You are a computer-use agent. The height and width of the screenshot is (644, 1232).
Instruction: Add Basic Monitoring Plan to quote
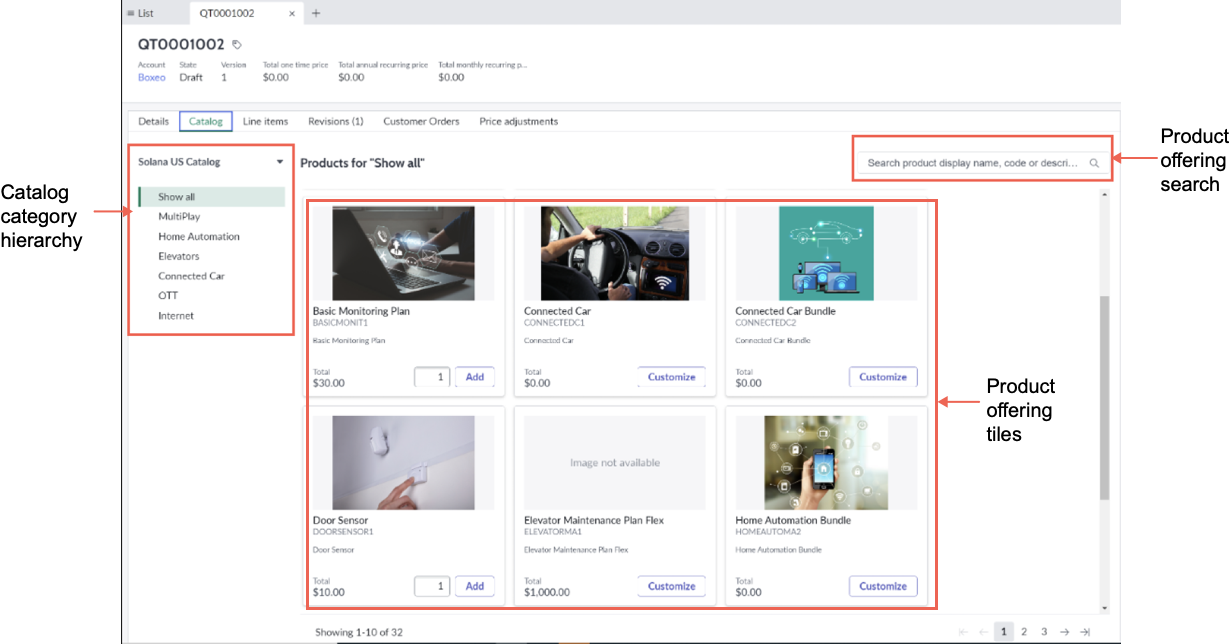pos(475,377)
